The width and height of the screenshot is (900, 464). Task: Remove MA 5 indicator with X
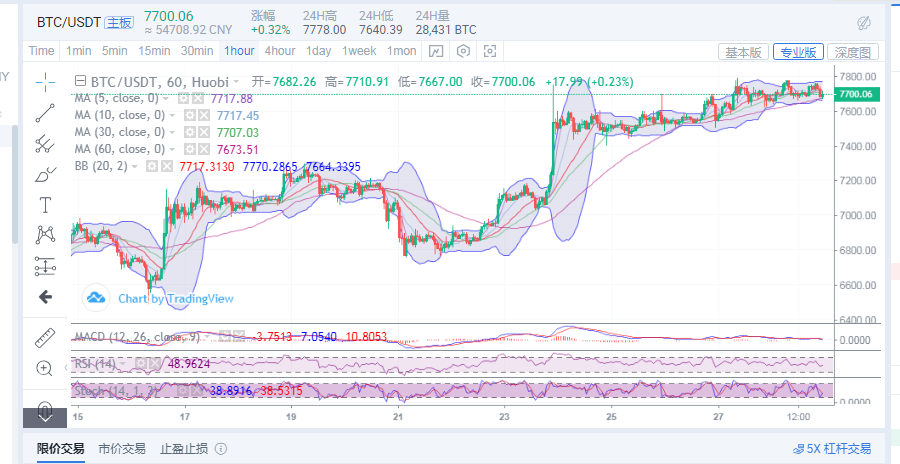tap(196, 99)
